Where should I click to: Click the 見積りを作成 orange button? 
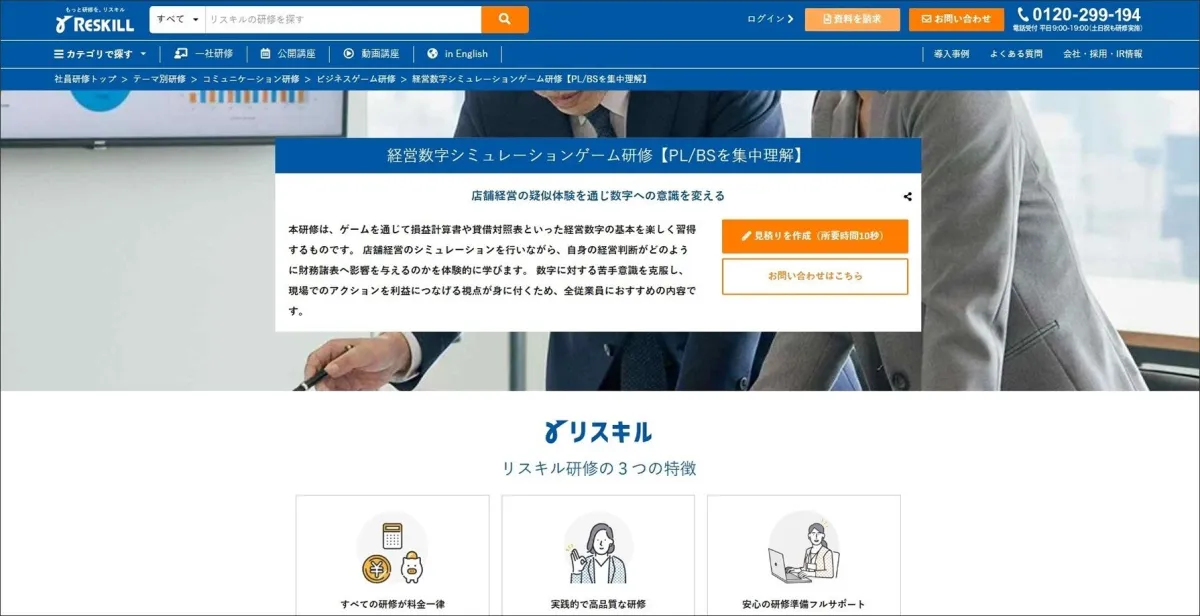[x=815, y=236]
